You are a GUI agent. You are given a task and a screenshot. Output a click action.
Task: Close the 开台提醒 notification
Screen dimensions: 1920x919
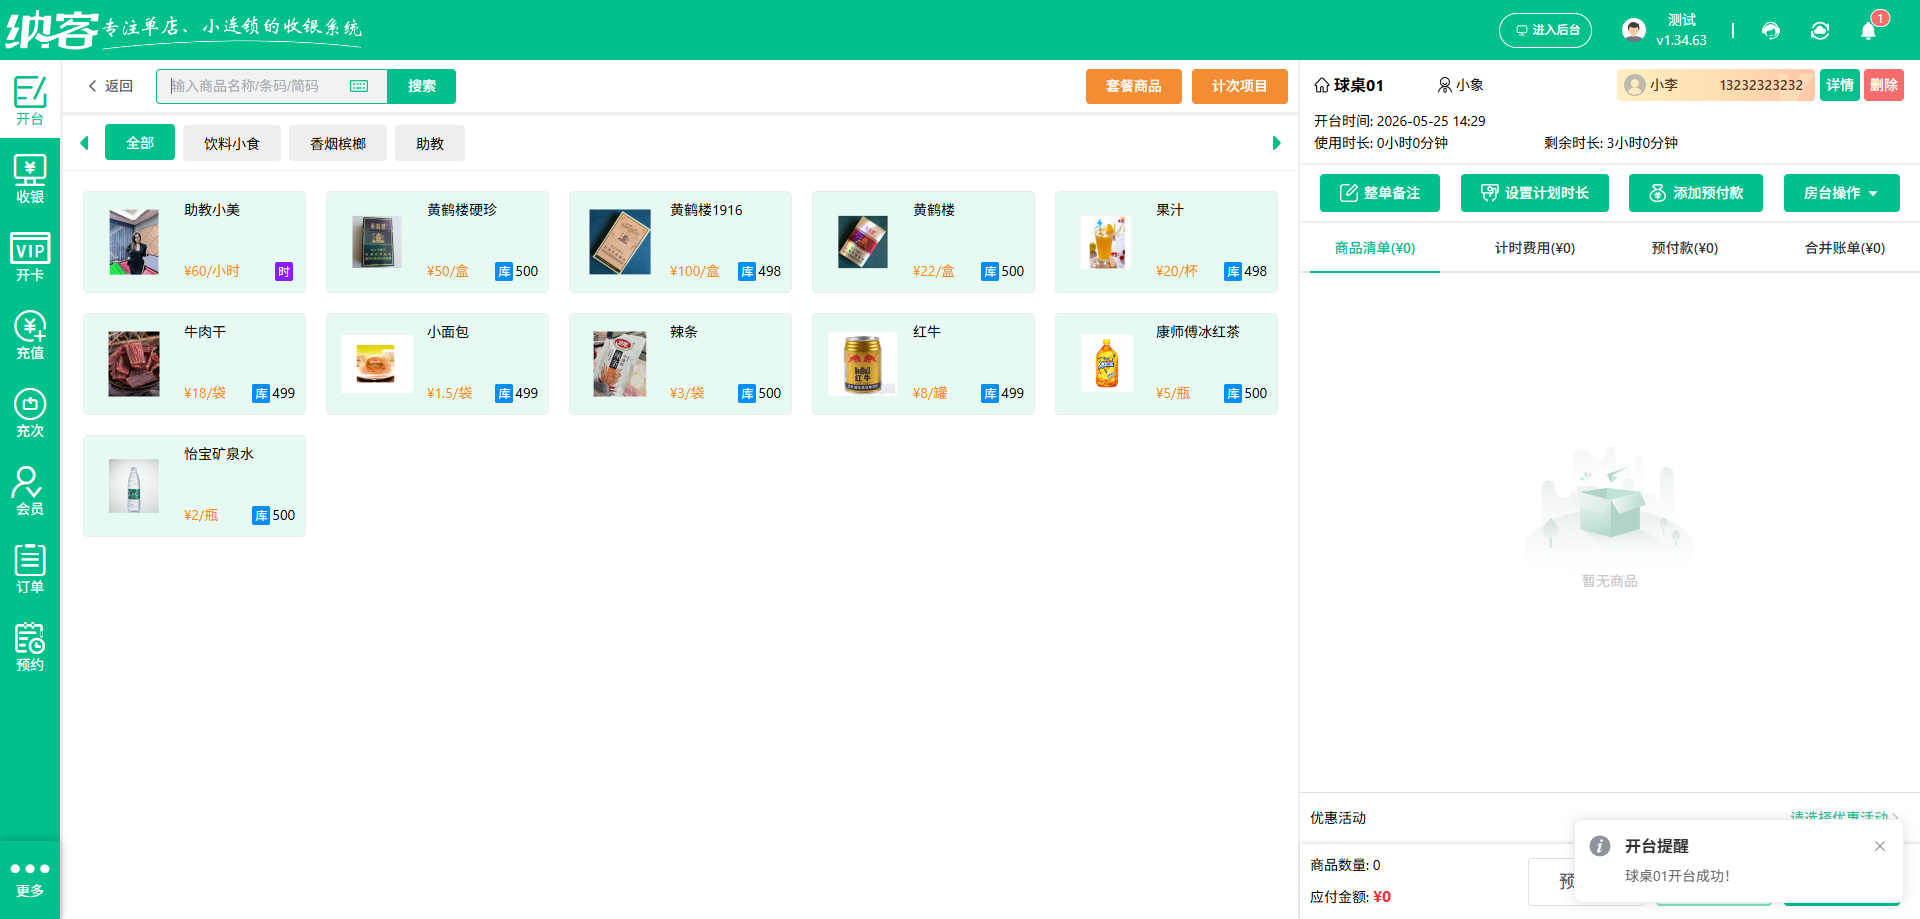click(x=1880, y=846)
